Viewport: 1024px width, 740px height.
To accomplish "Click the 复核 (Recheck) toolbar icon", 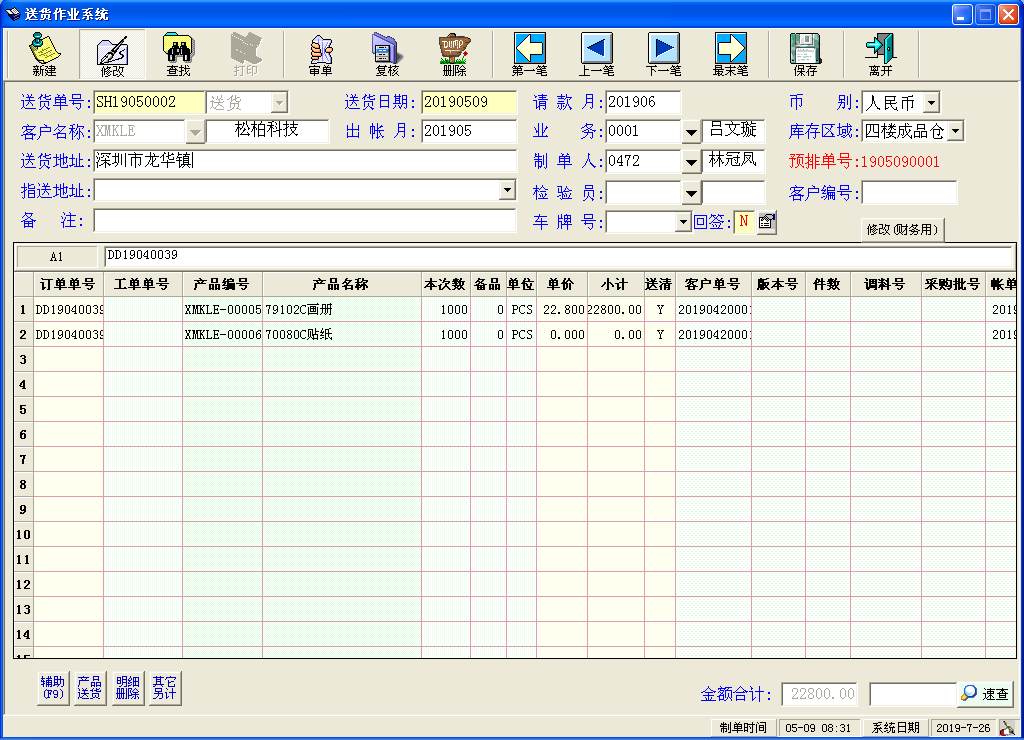I will (387, 54).
